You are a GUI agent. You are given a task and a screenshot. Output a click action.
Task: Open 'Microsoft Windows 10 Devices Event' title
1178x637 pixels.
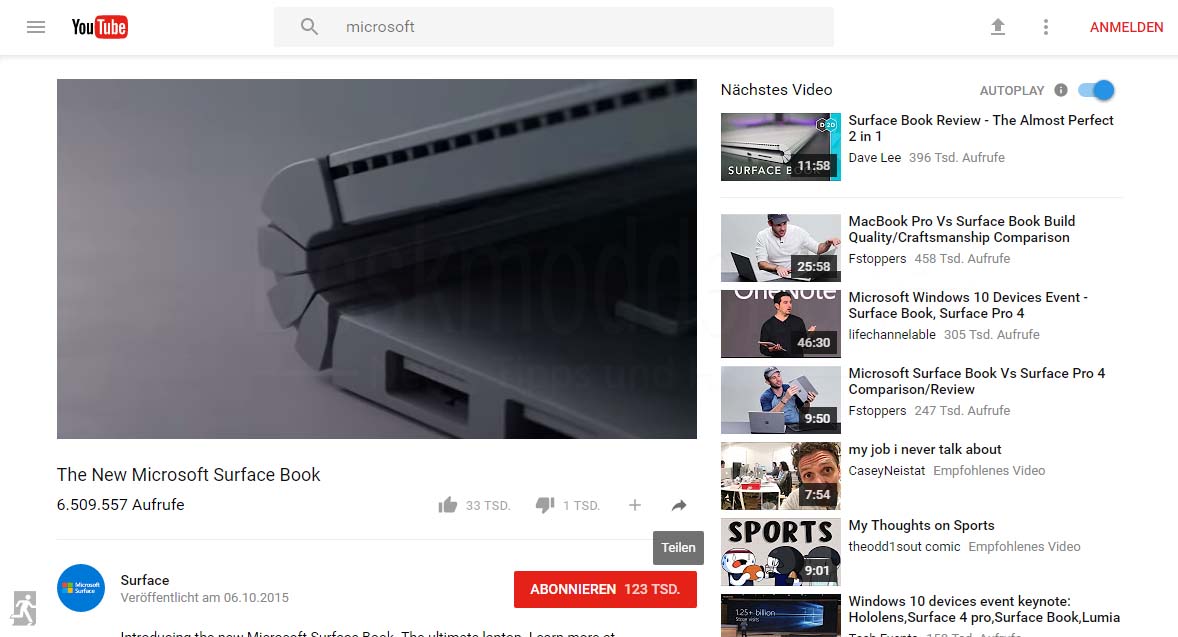[x=968, y=305]
